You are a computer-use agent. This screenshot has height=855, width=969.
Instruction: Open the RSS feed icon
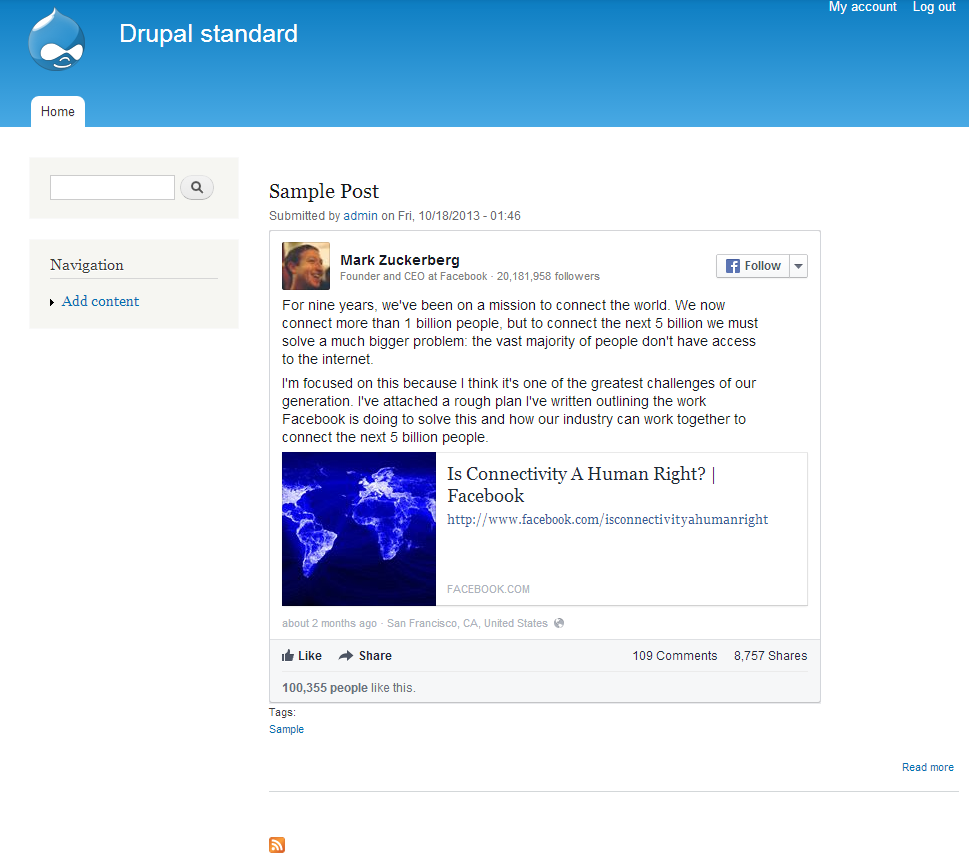coord(277,844)
